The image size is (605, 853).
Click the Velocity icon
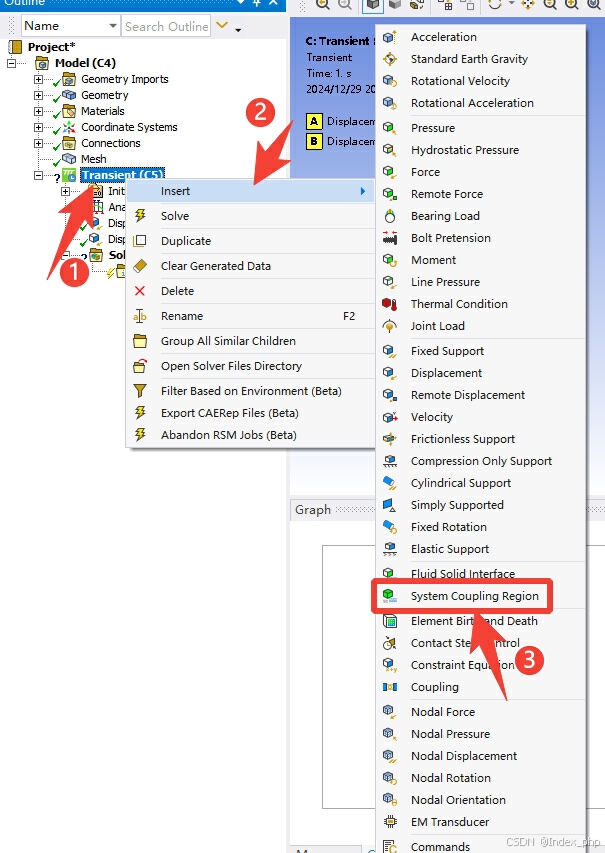390,417
